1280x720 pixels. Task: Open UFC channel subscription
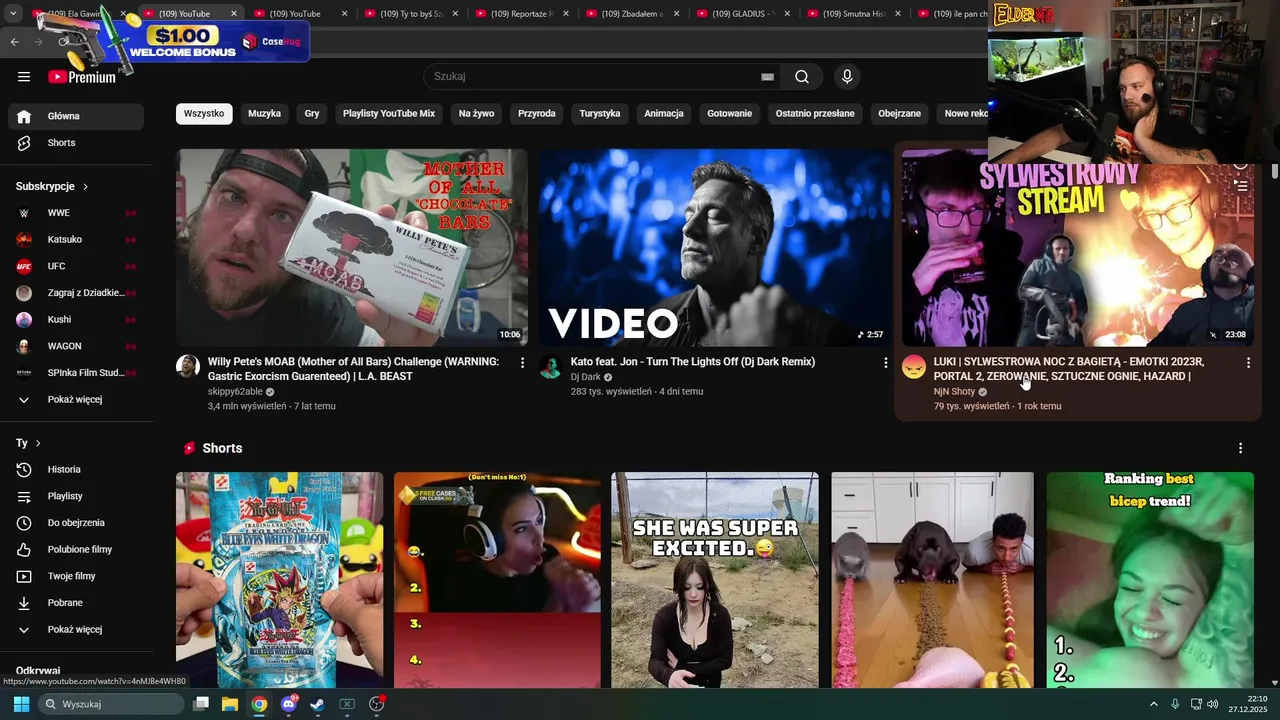[x=76, y=266]
